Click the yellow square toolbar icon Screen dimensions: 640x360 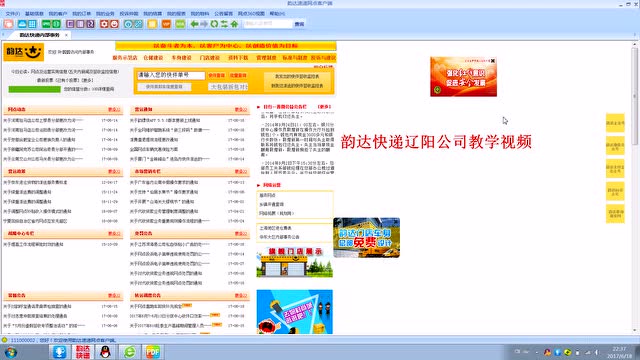152,24
